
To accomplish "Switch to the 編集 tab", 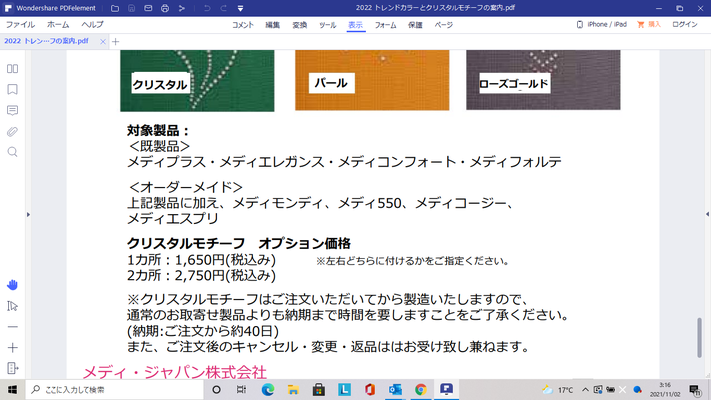I will point(273,25).
